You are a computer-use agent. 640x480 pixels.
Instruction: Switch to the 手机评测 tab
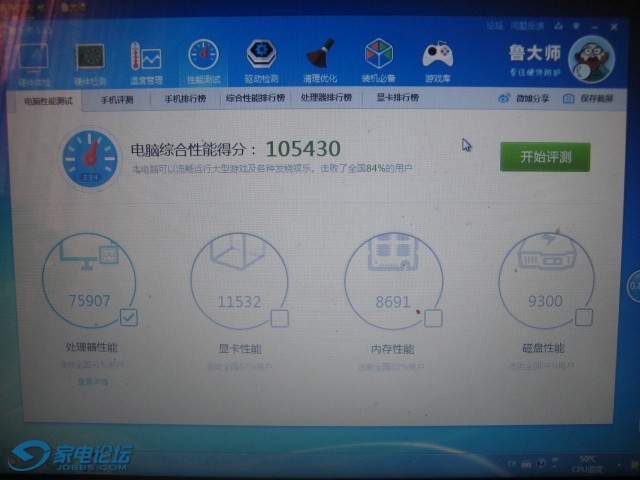pyautogui.click(x=116, y=99)
